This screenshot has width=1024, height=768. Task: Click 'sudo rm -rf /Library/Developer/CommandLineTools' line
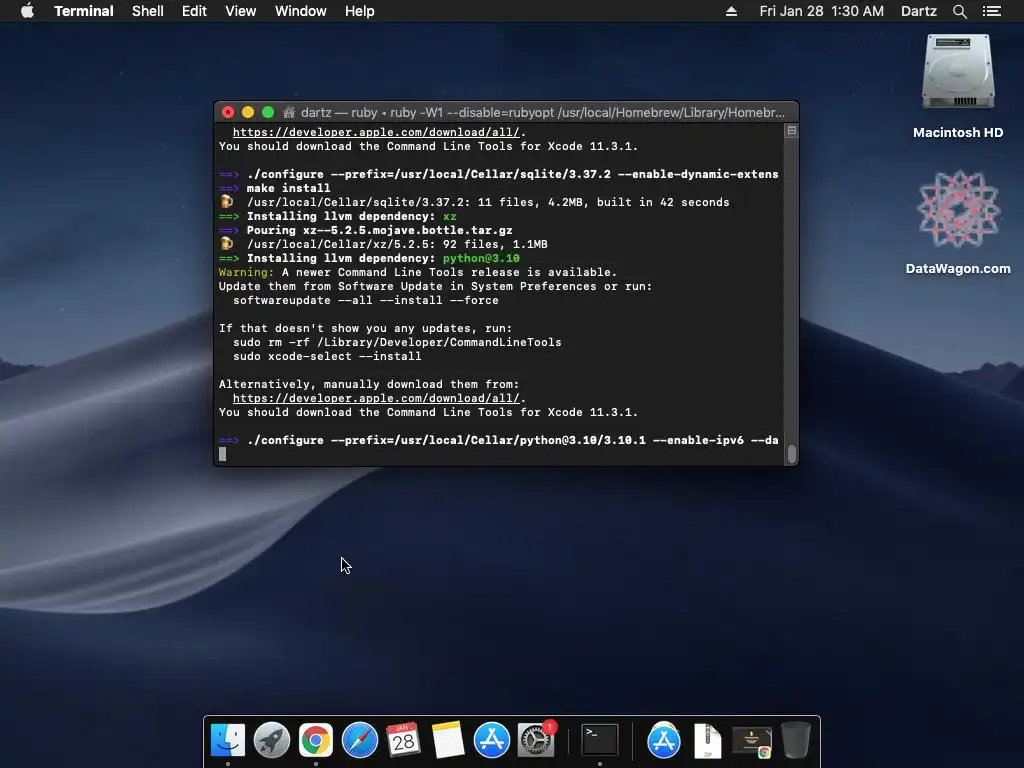coord(397,342)
